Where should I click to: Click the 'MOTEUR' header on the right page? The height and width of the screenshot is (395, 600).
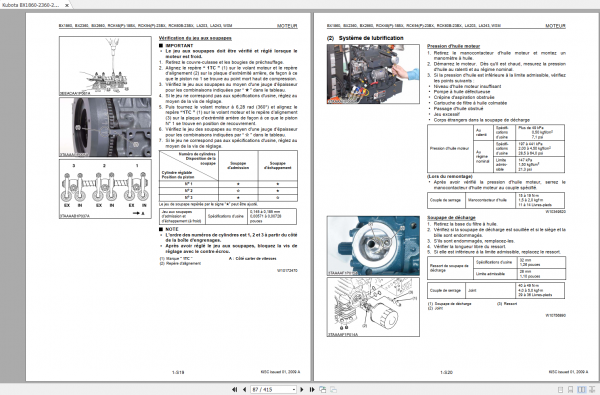555,26
